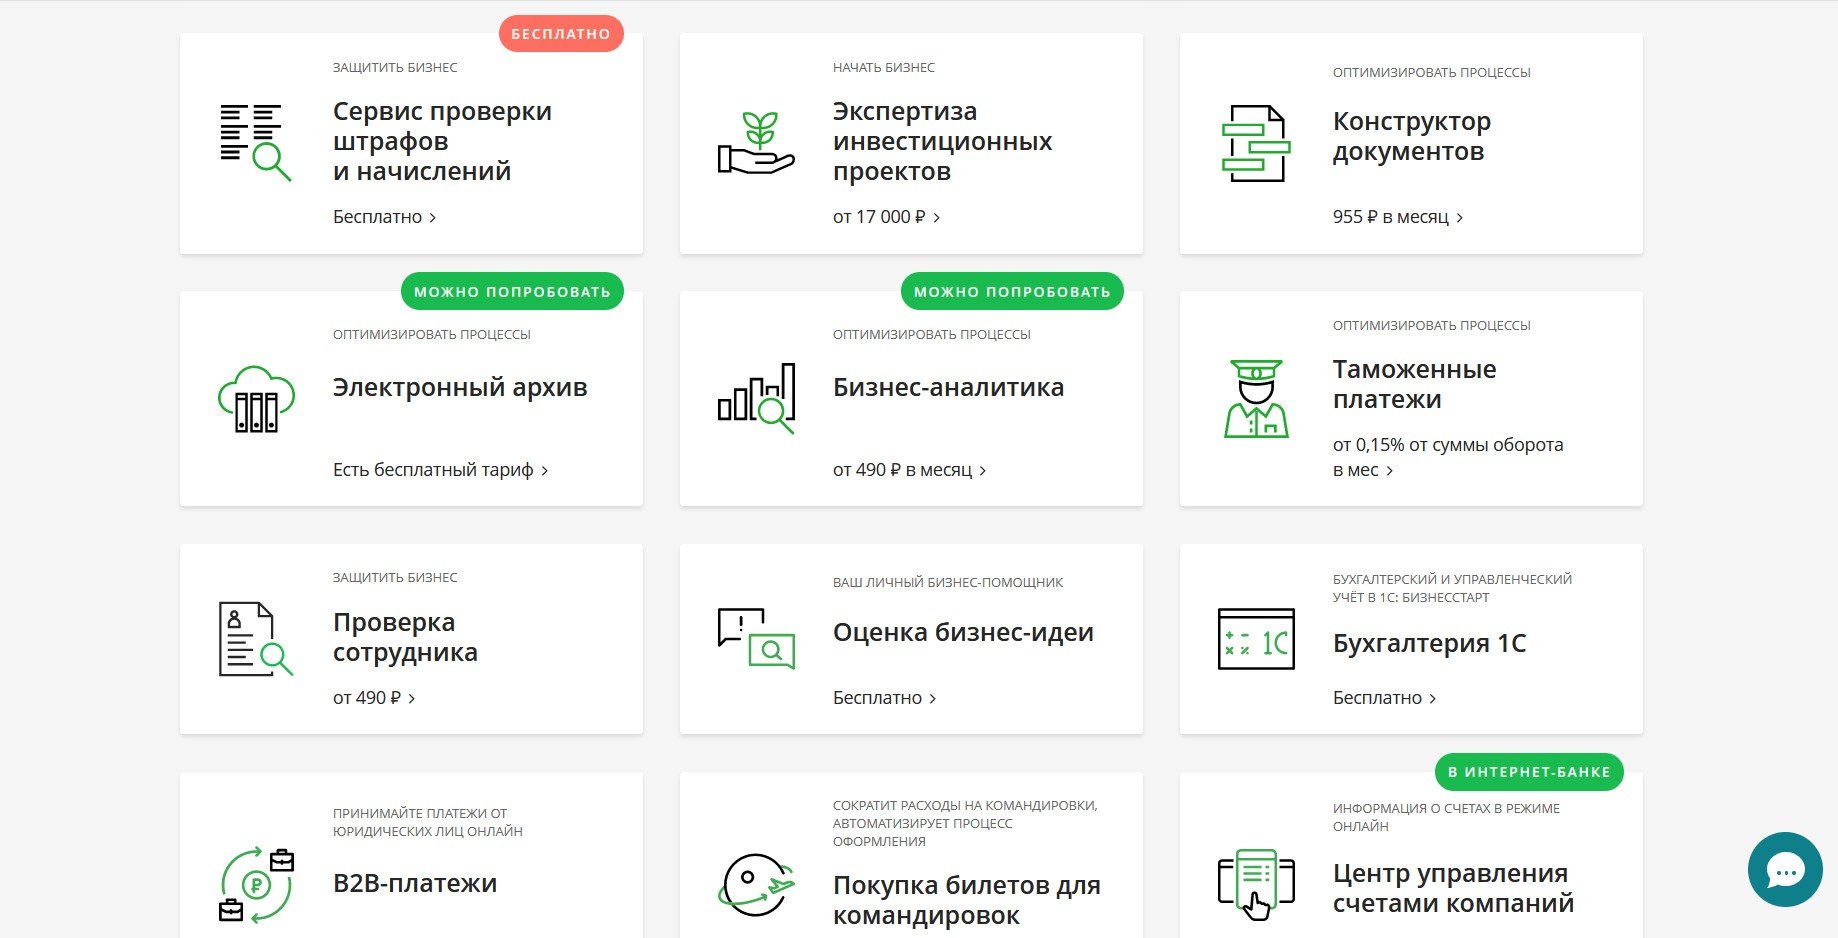Click the '955 ₽ в месяц' link
This screenshot has width=1838, height=938.
click(1397, 217)
